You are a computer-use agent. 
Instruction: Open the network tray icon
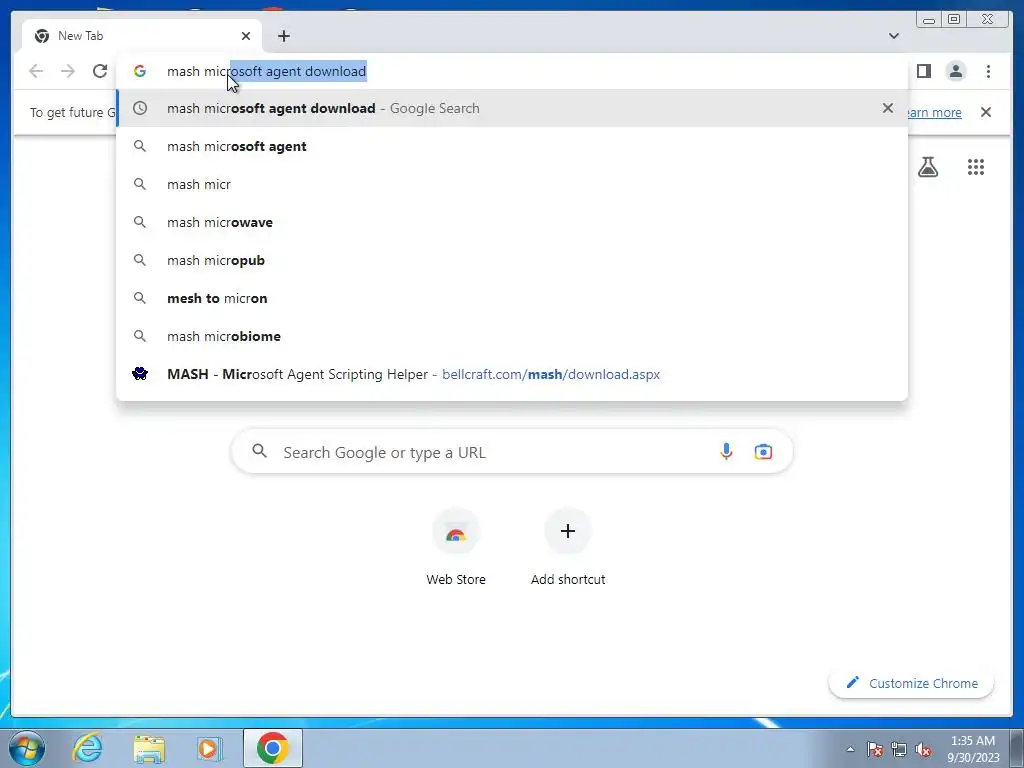tap(899, 749)
